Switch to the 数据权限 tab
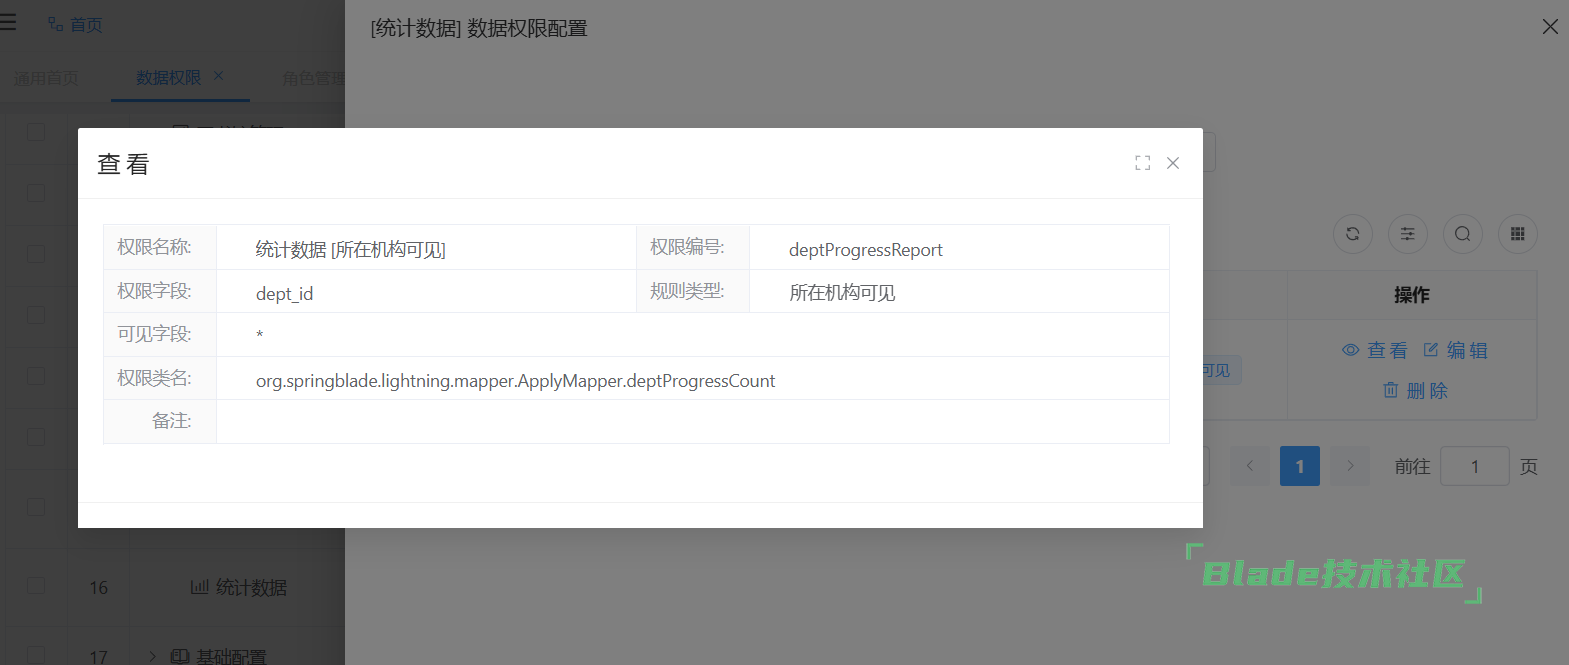Viewport: 1569px width, 665px height. pos(168,78)
